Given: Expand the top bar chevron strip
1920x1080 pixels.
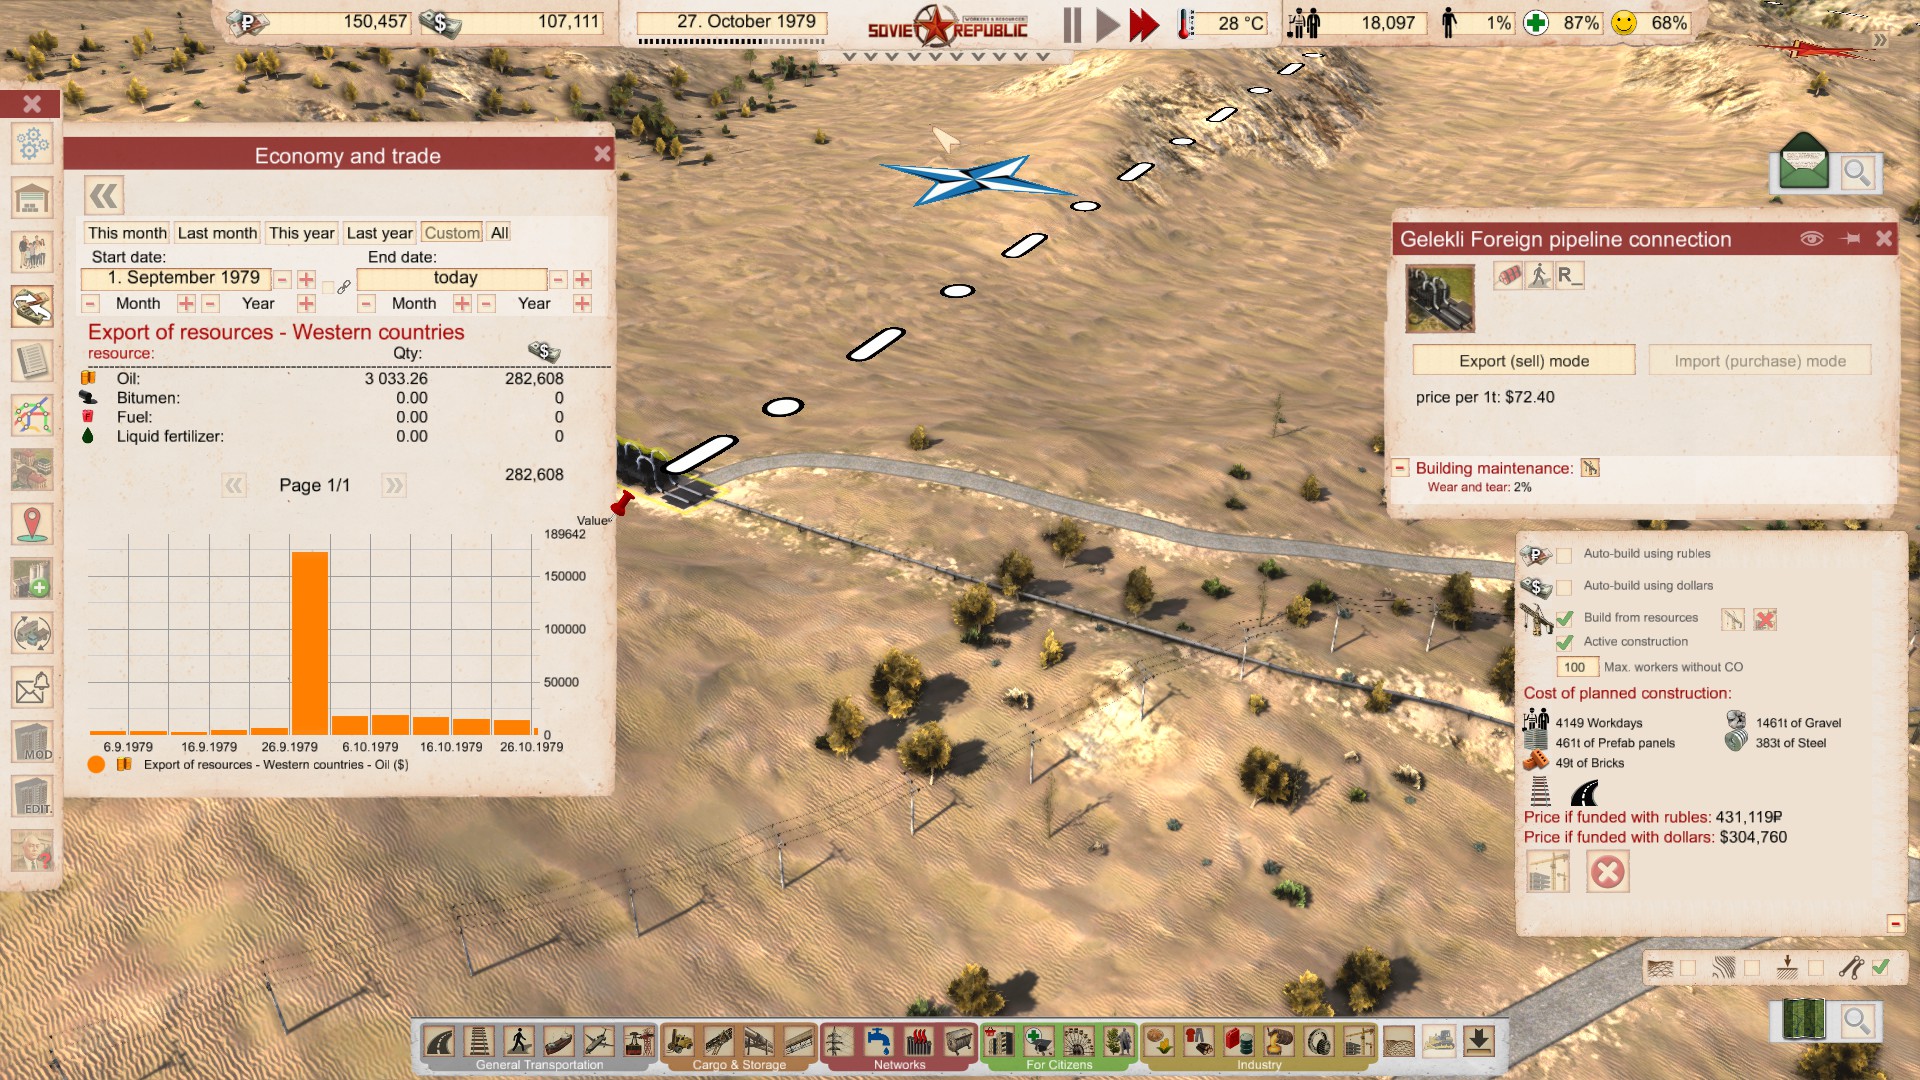Looking at the screenshot, I should pos(945,57).
